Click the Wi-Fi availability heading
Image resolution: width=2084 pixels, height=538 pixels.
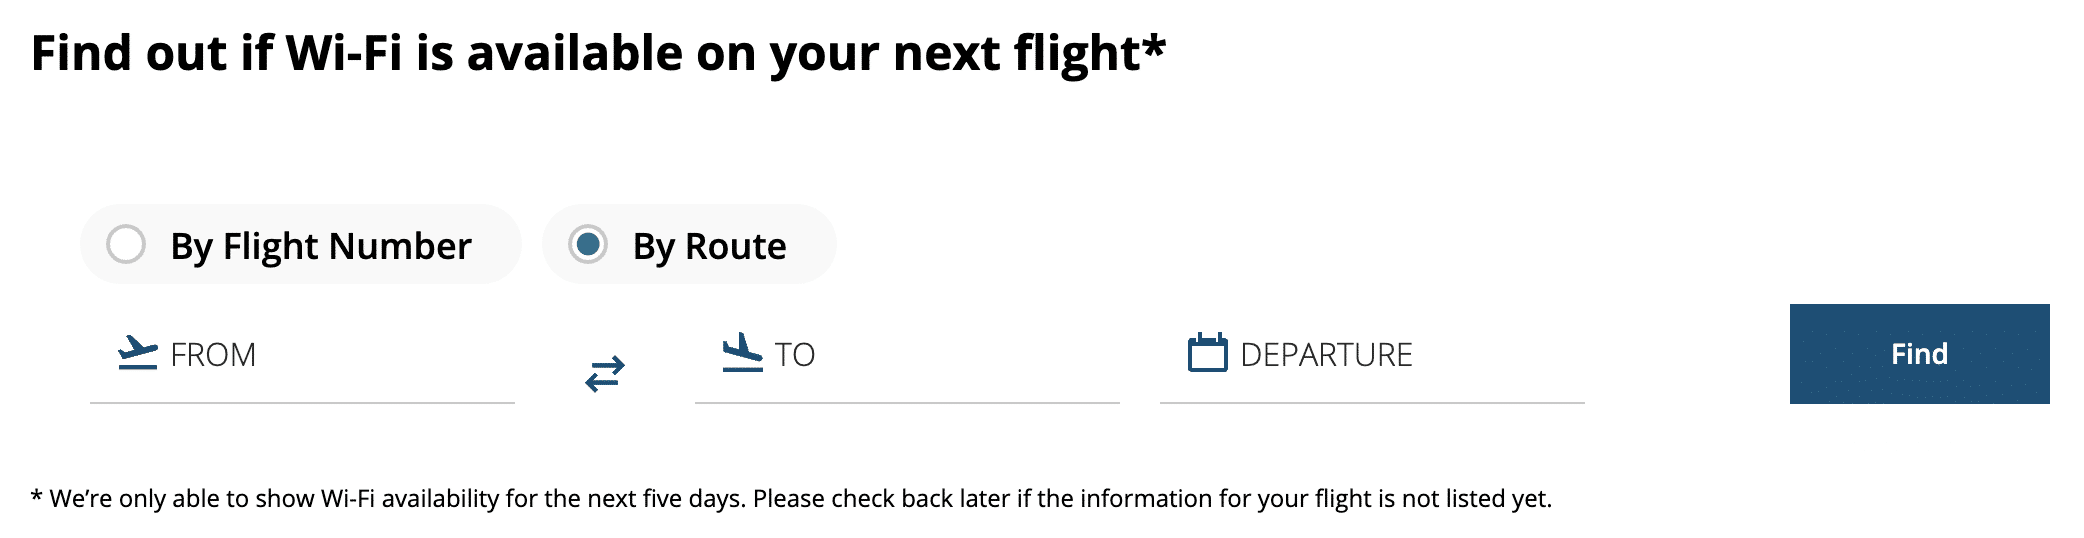(x=585, y=53)
